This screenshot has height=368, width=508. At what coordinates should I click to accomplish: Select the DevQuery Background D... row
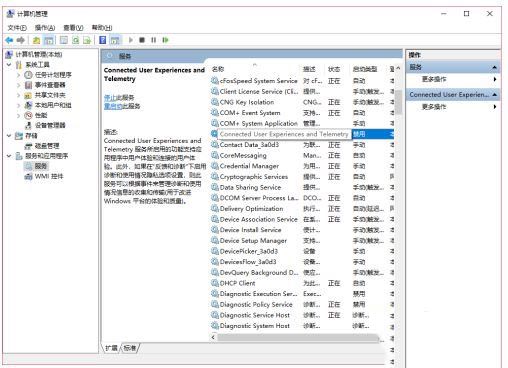click(302, 273)
